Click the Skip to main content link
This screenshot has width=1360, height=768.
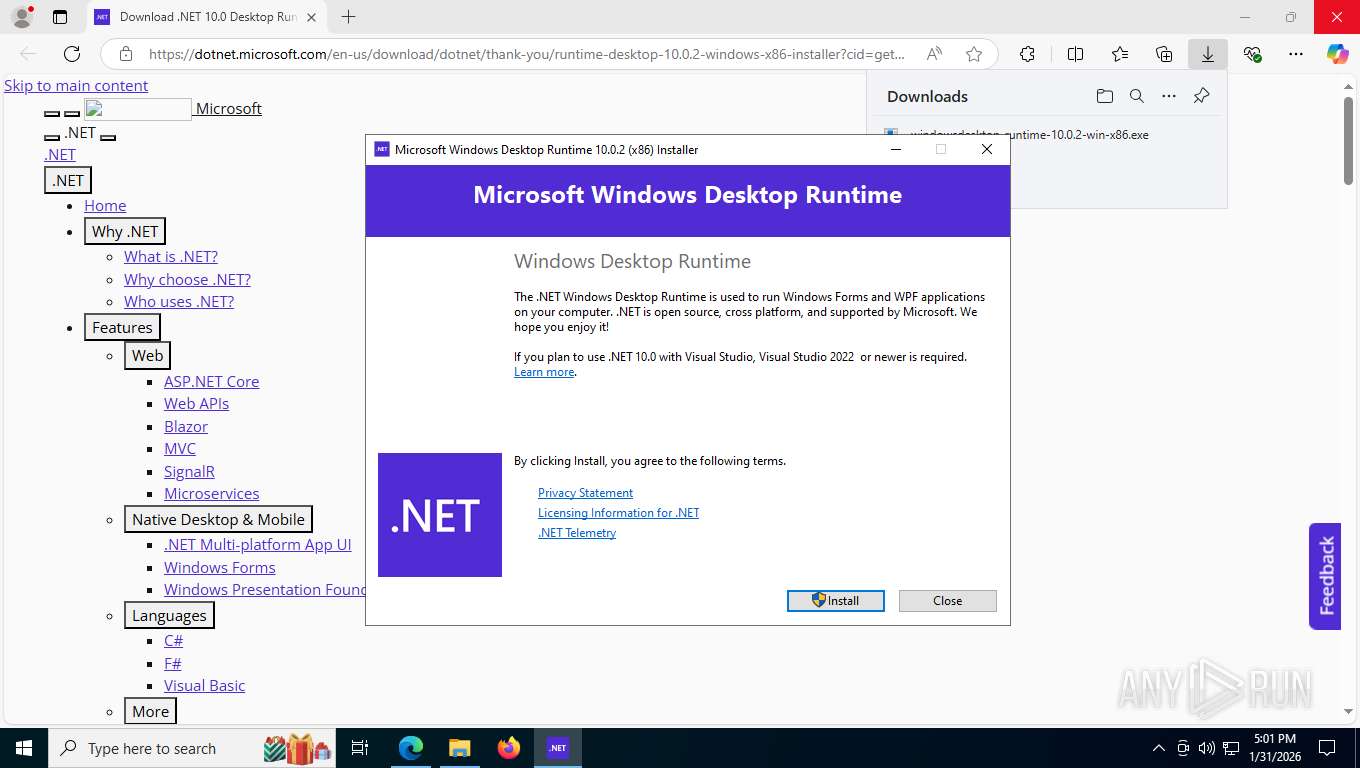coord(76,85)
